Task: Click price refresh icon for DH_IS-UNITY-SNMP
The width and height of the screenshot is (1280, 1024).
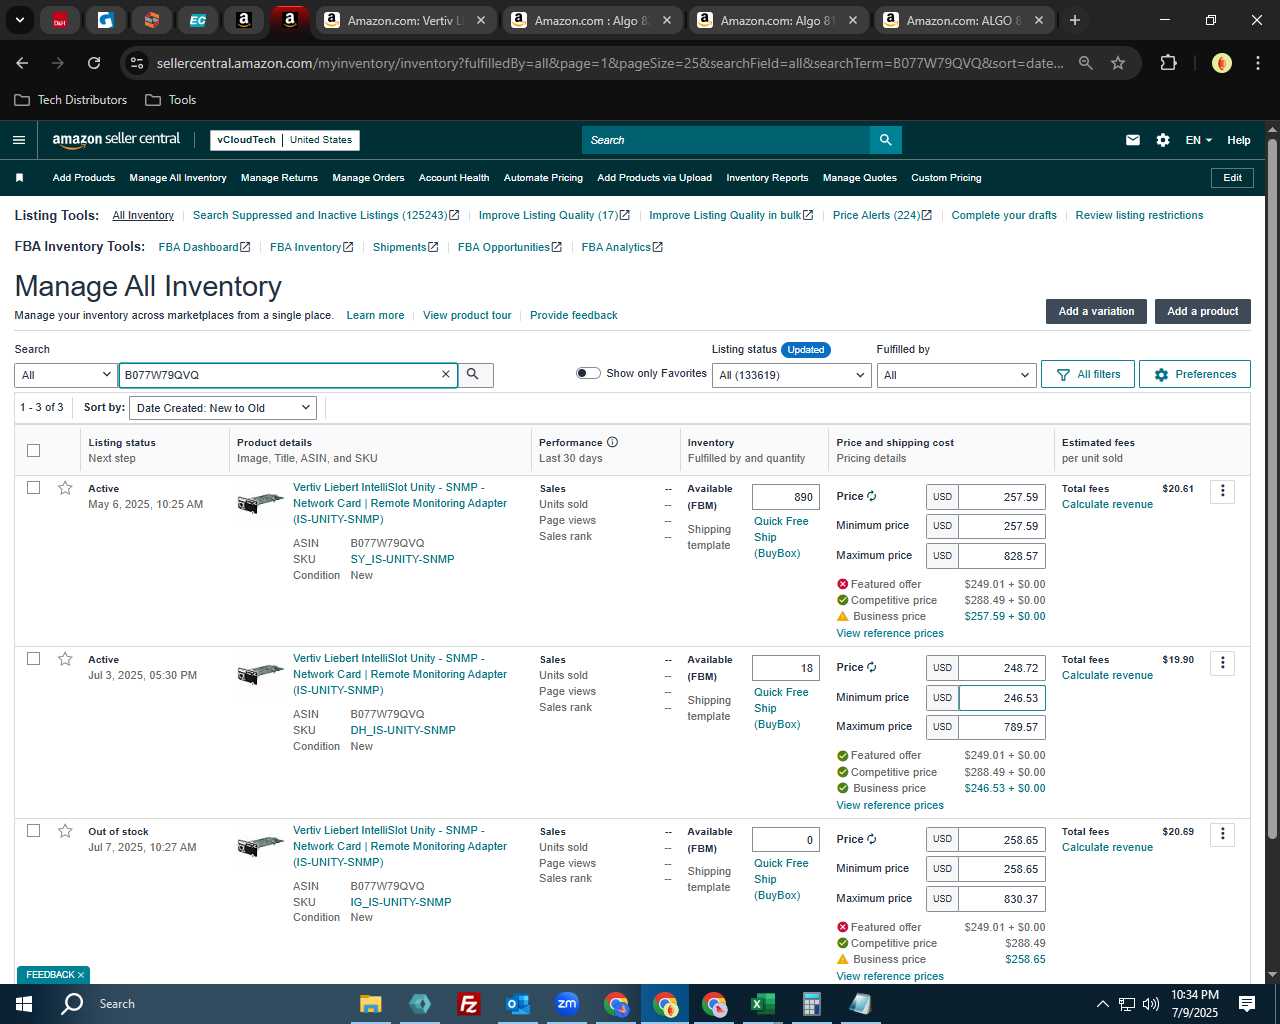Action: click(x=871, y=667)
